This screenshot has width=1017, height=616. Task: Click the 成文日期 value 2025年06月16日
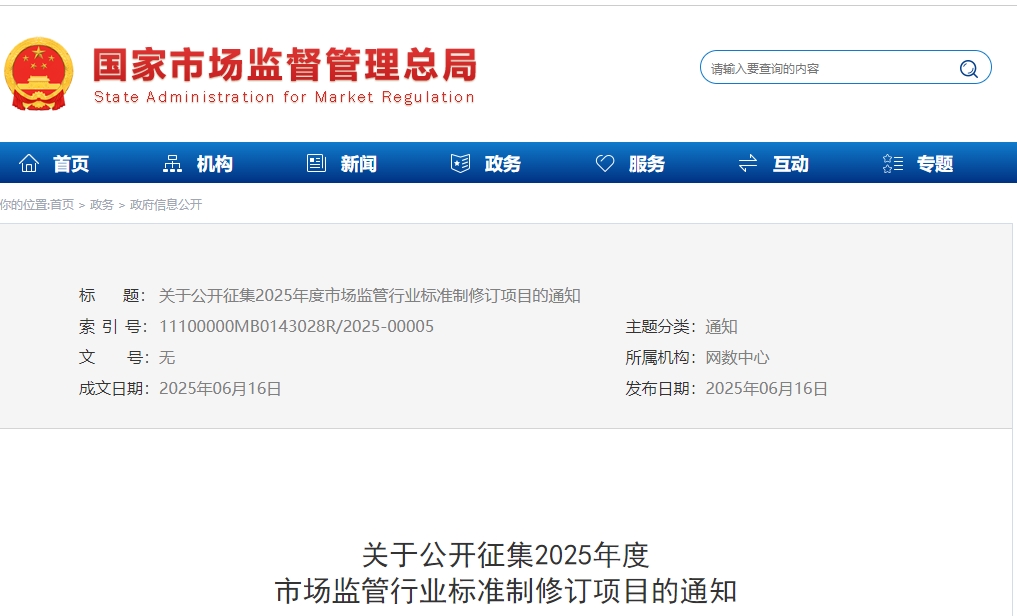(221, 388)
